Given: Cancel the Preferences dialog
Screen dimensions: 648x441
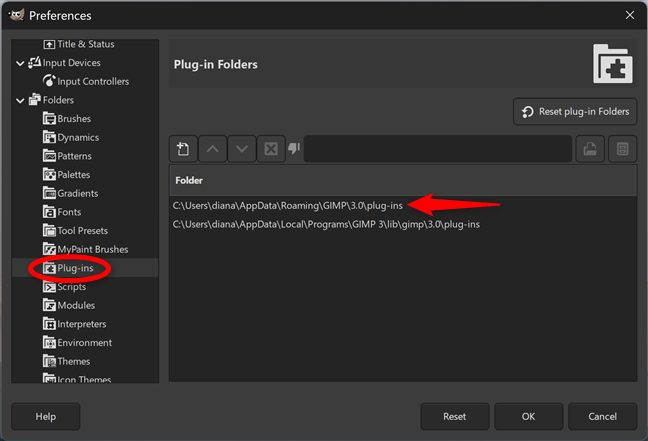Looking at the screenshot, I should click(603, 417).
